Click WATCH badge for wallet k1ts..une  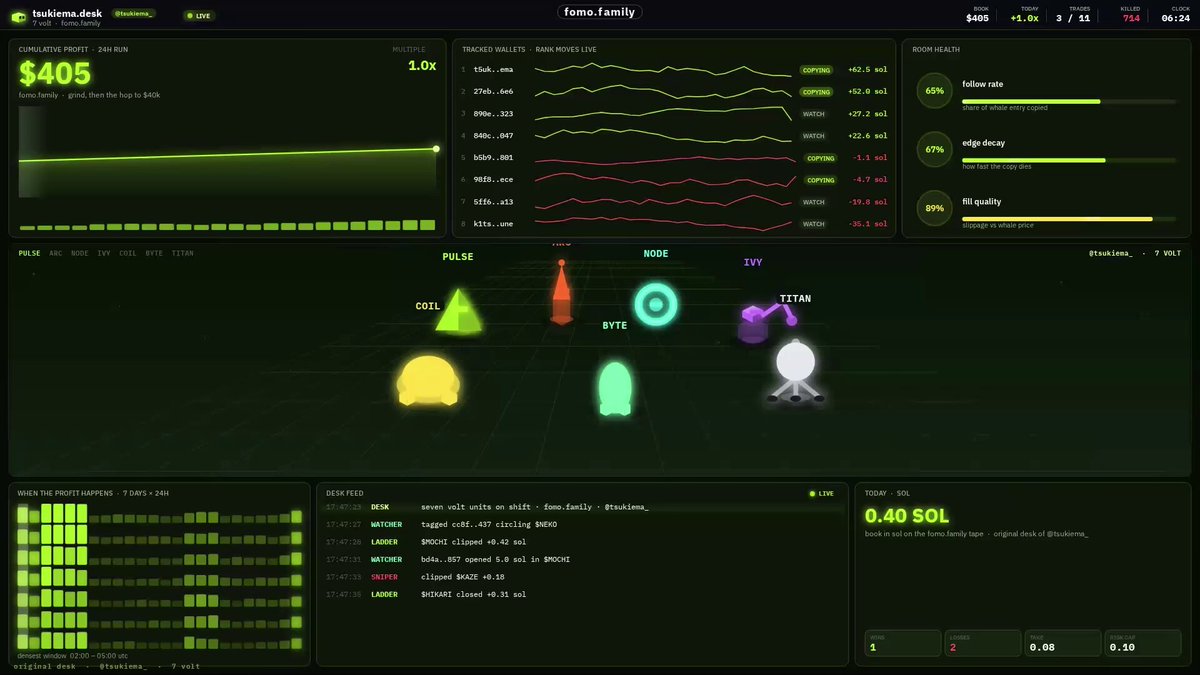814,224
